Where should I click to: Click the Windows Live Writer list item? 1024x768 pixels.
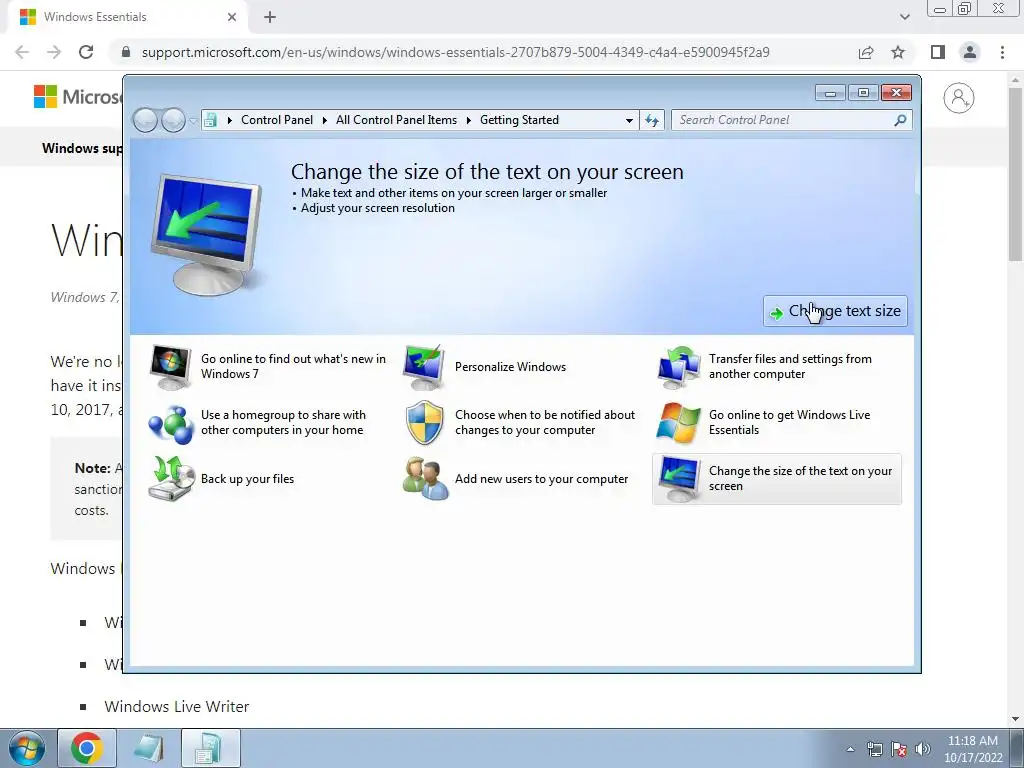pyautogui.click(x=176, y=707)
